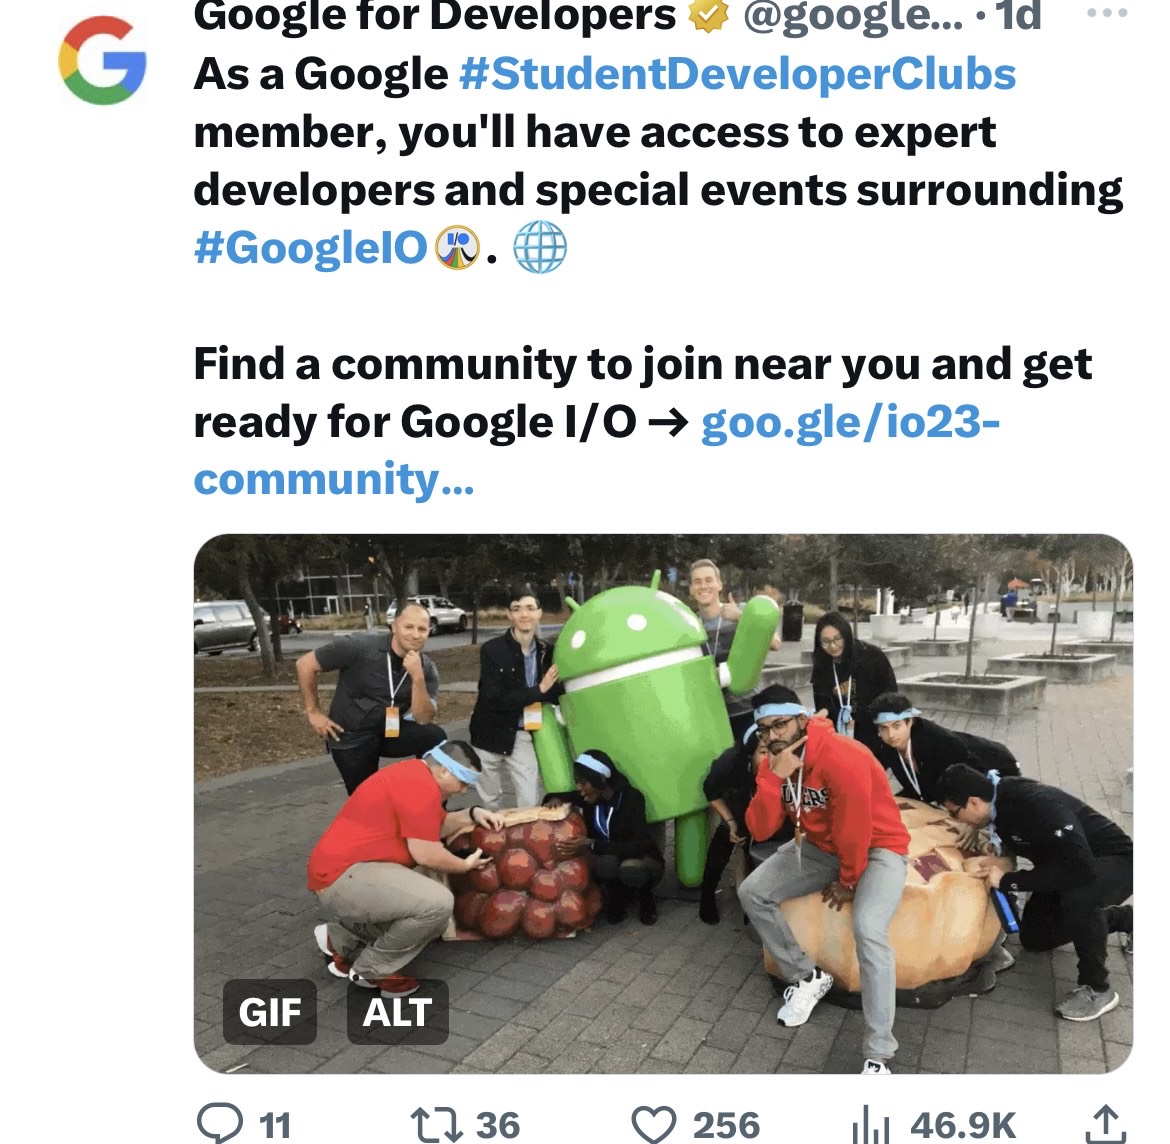Click the 46.9K views count
The image size is (1170, 1144).
click(963, 1125)
